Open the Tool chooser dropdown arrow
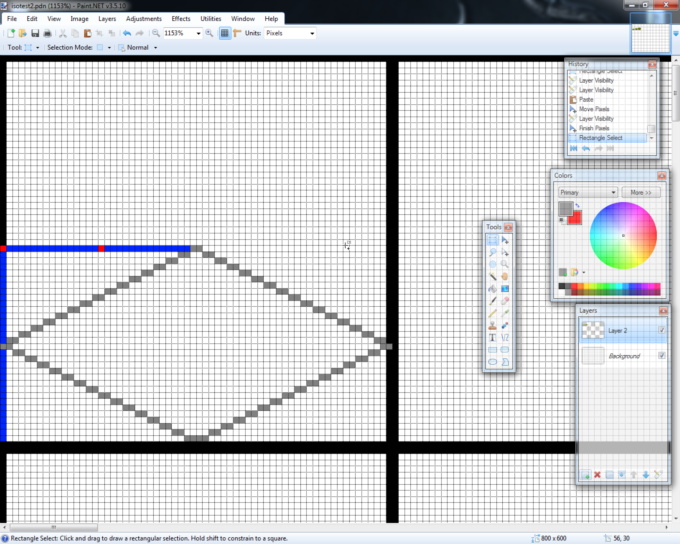The height and width of the screenshot is (544, 680). pos(37,48)
